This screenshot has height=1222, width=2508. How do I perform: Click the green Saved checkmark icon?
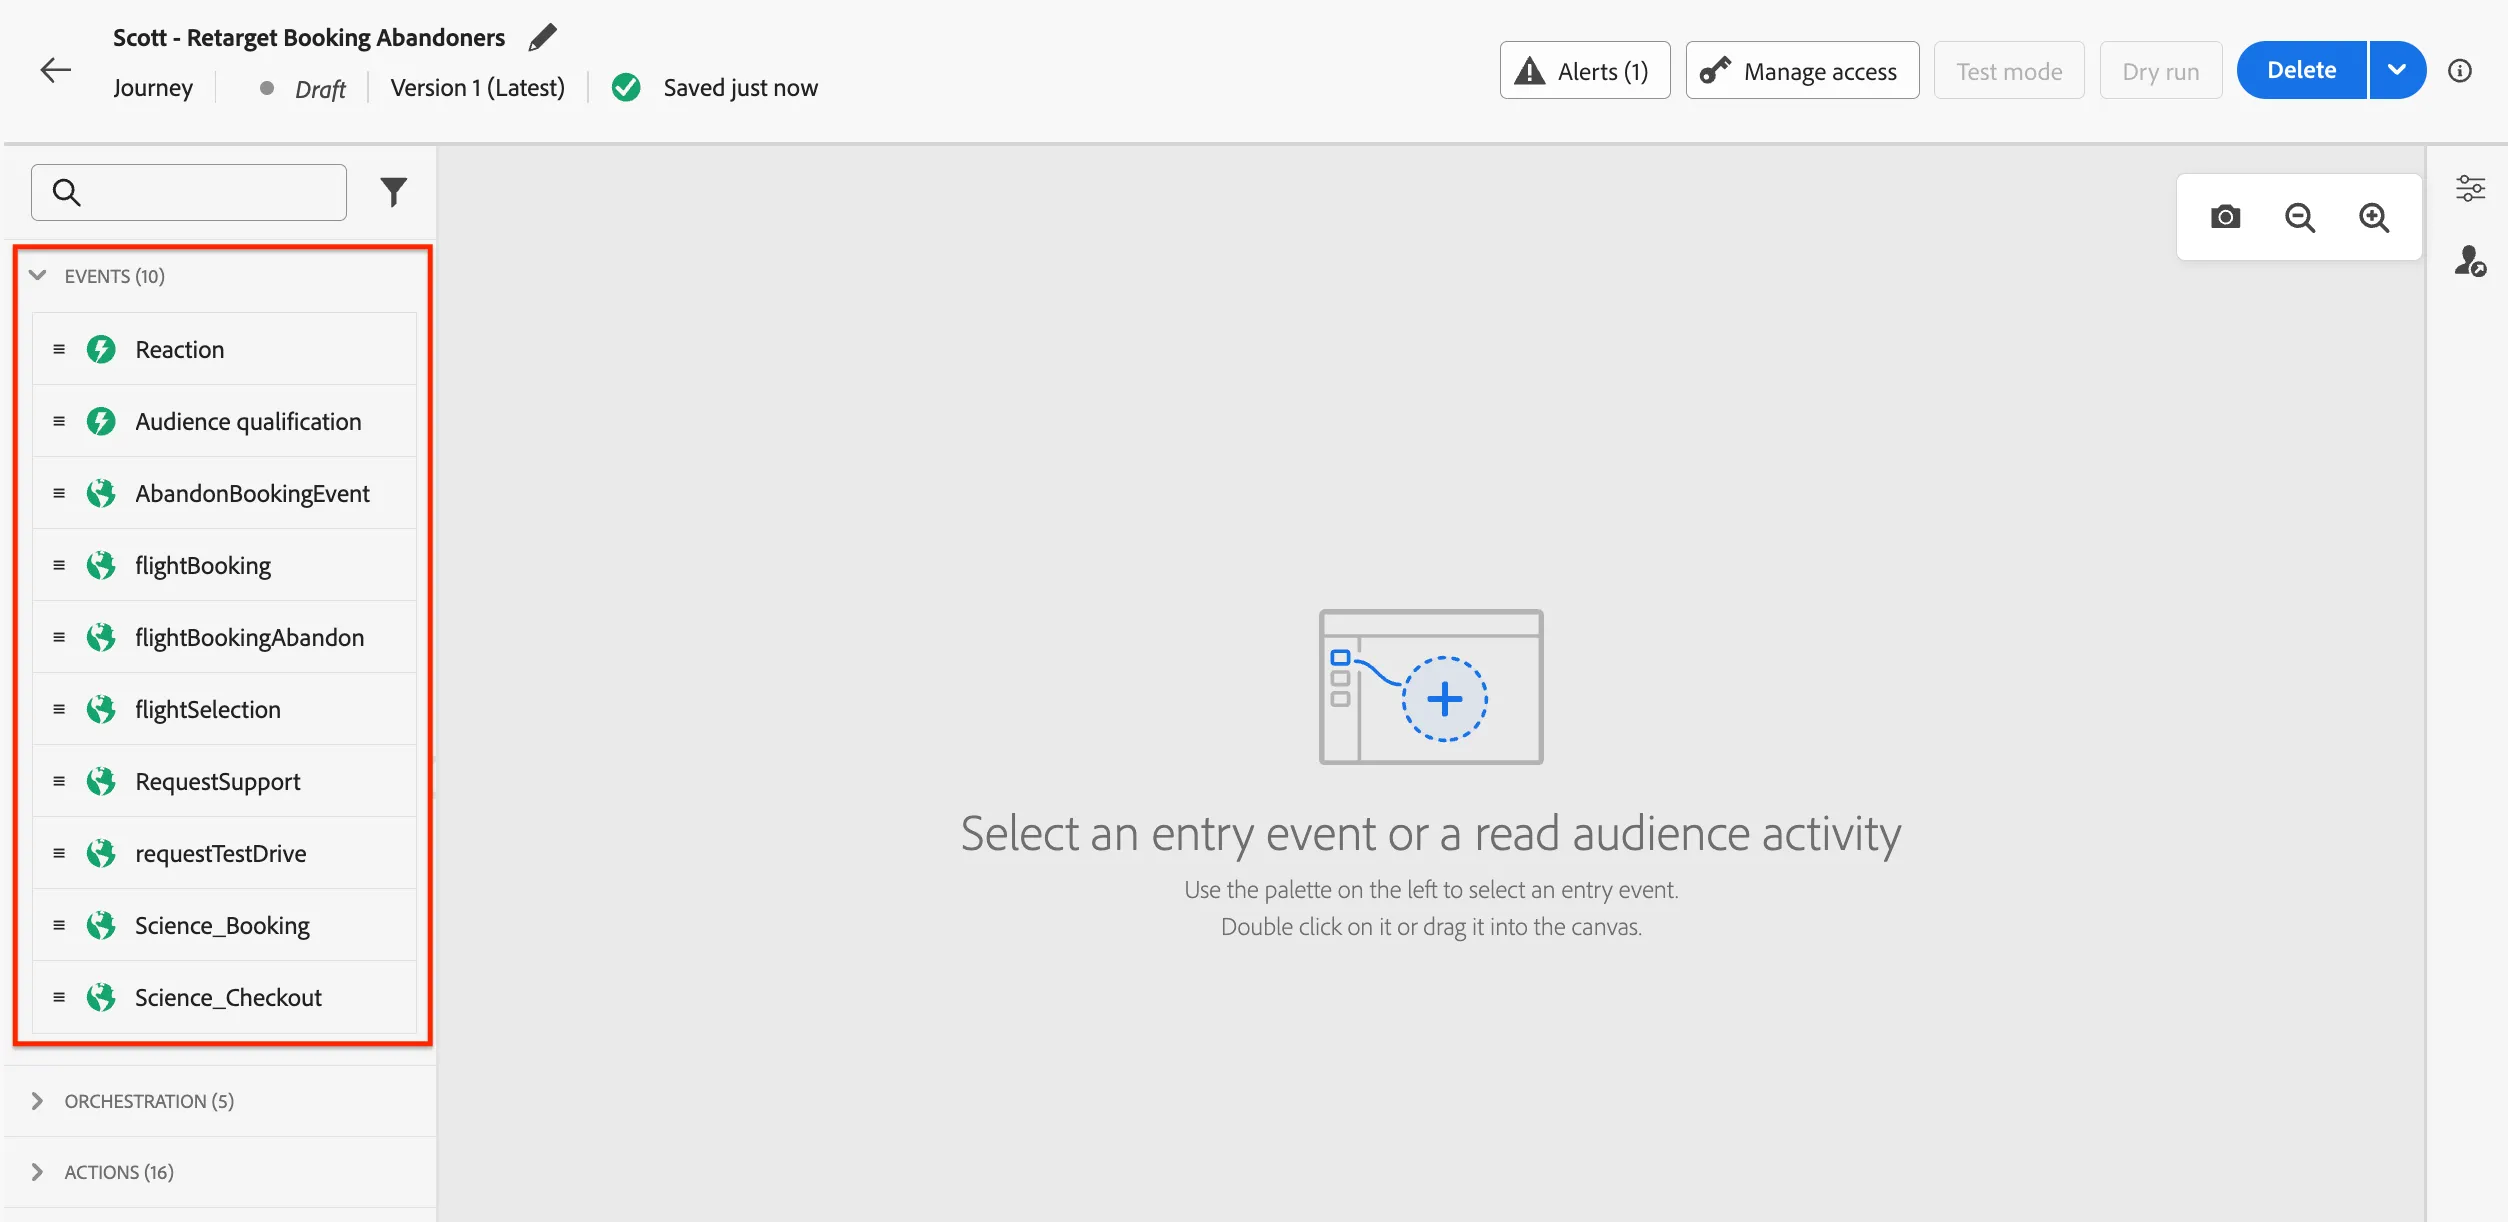click(626, 88)
